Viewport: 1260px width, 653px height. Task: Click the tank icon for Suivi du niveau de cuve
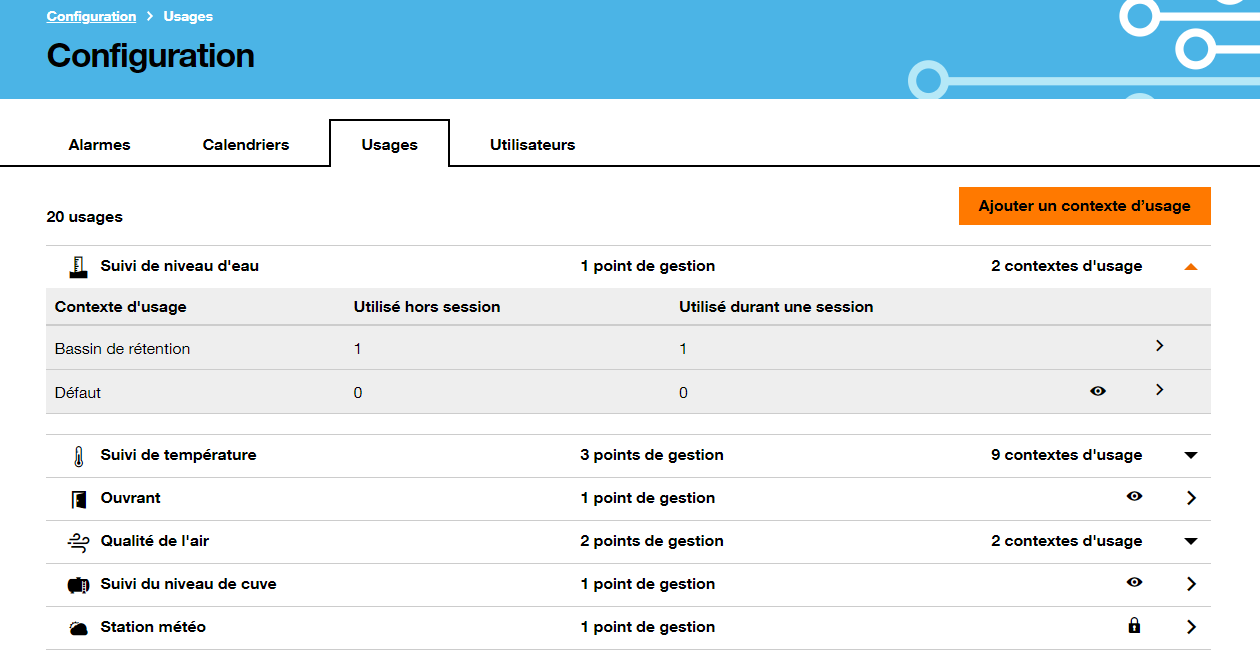pyautogui.click(x=76, y=584)
